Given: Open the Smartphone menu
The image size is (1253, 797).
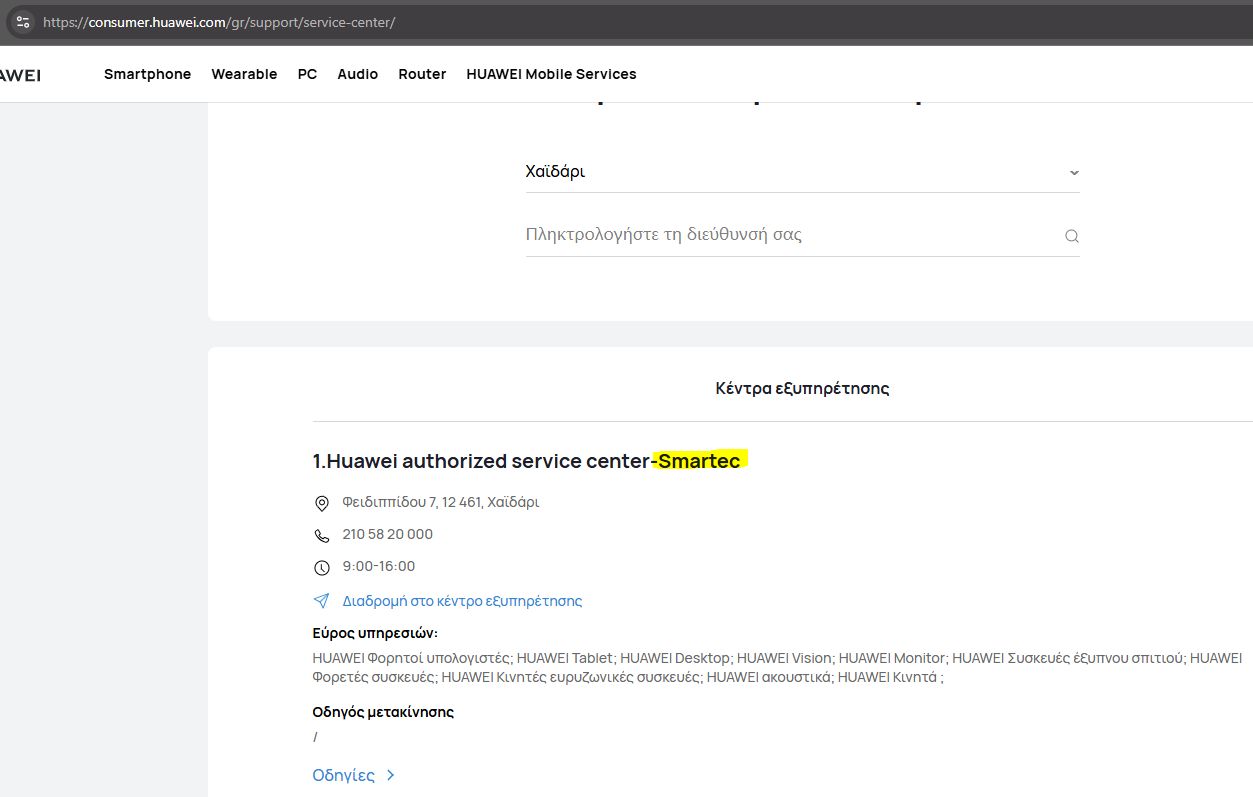Looking at the screenshot, I should (x=147, y=74).
